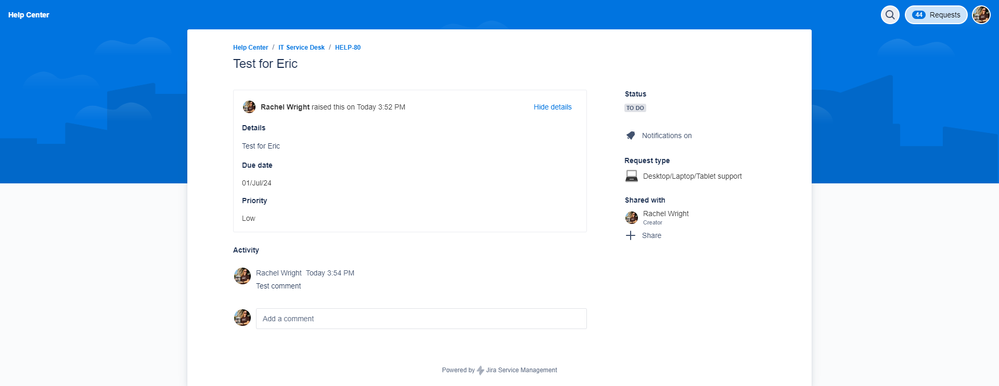The height and width of the screenshot is (386, 999).
Task: Click the Low priority value
Action: coord(248,218)
